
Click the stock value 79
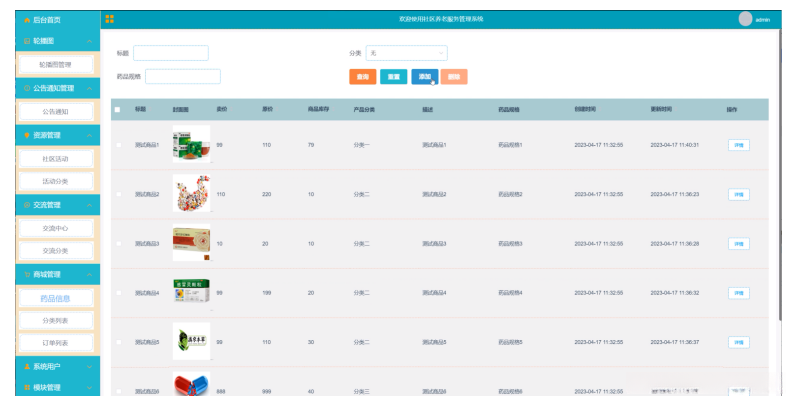tap(311, 145)
